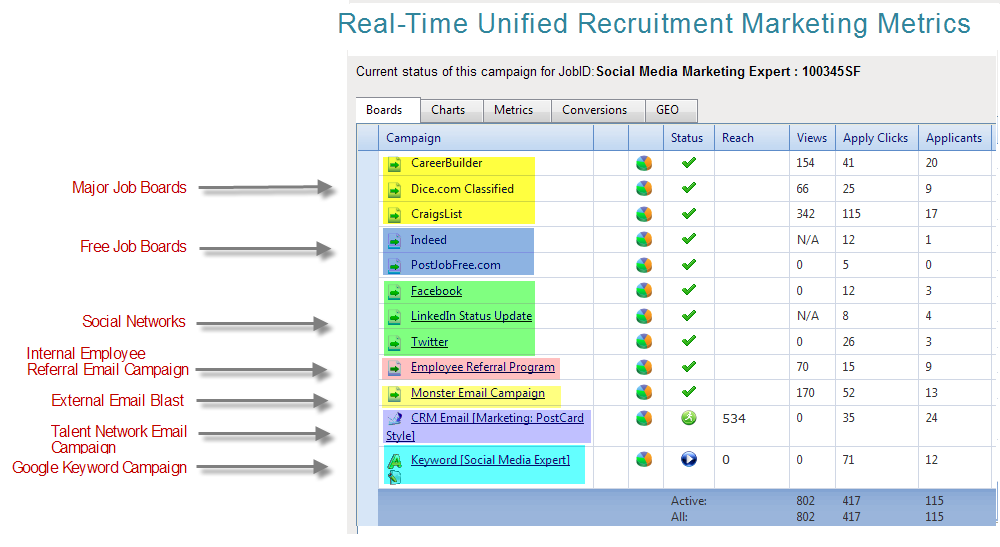Image resolution: width=1000 pixels, height=547 pixels.
Task: Click the Twitter row's green arrow icon
Action: pos(395,343)
